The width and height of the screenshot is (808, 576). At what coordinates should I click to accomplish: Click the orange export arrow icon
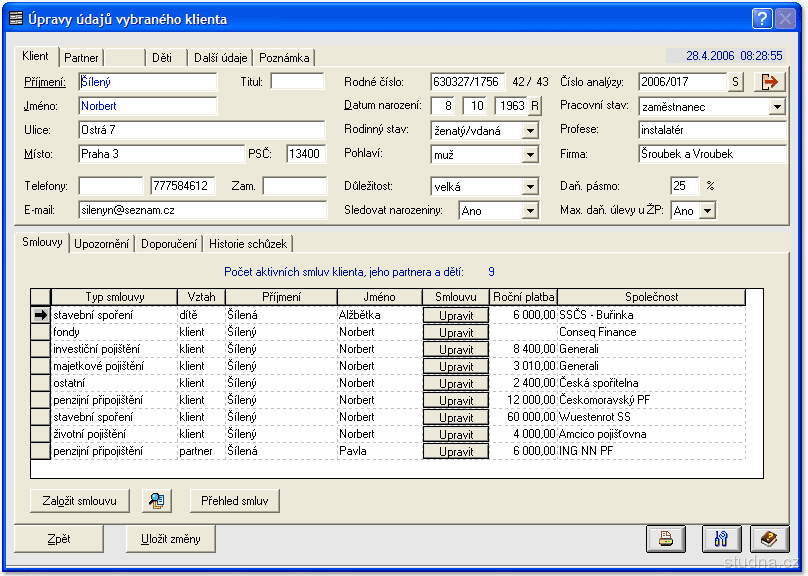coord(770,82)
